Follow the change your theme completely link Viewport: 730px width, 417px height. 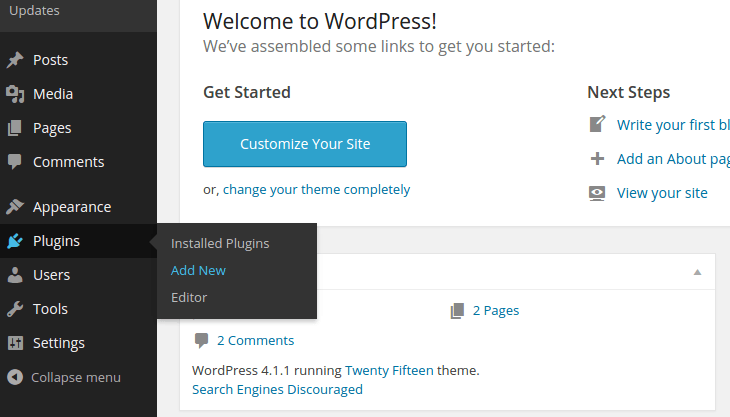316,189
